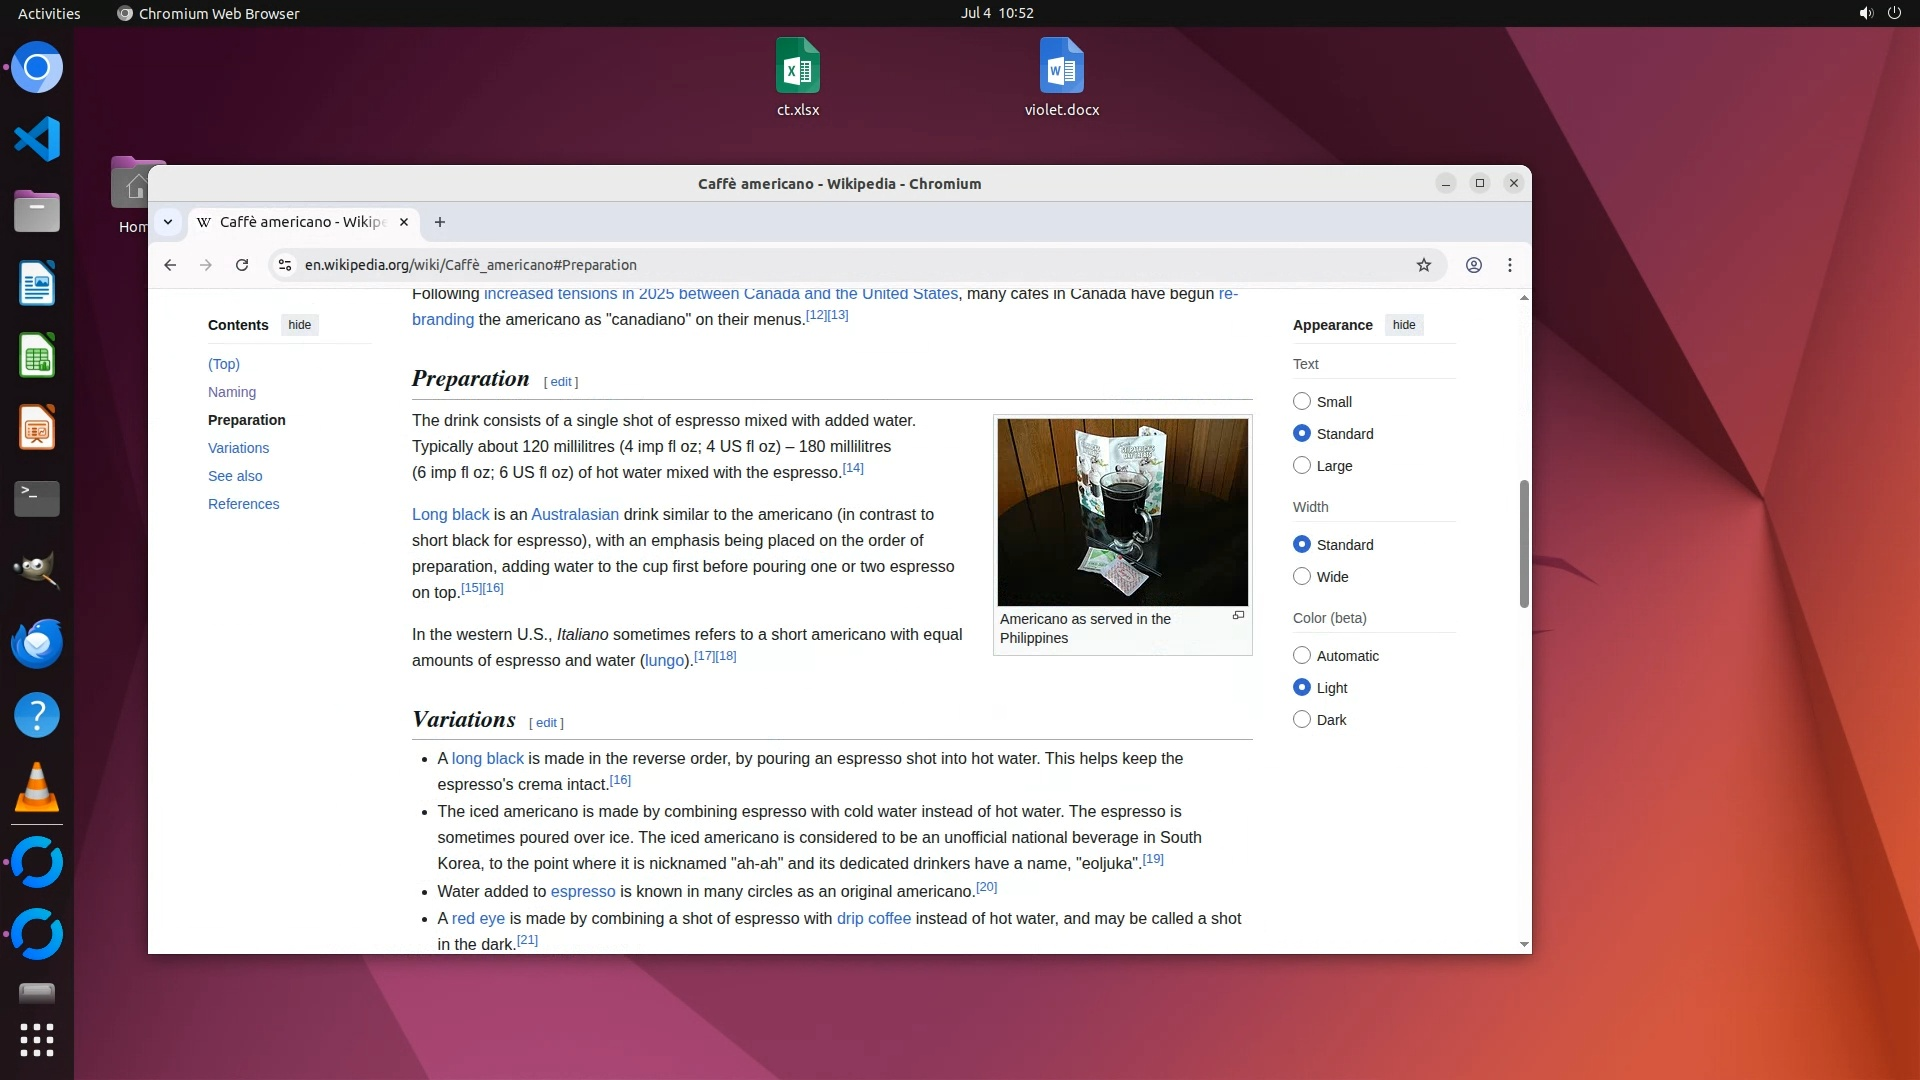This screenshot has height=1080, width=1920.
Task: Switch color mode to Dark
Action: (x=1302, y=720)
